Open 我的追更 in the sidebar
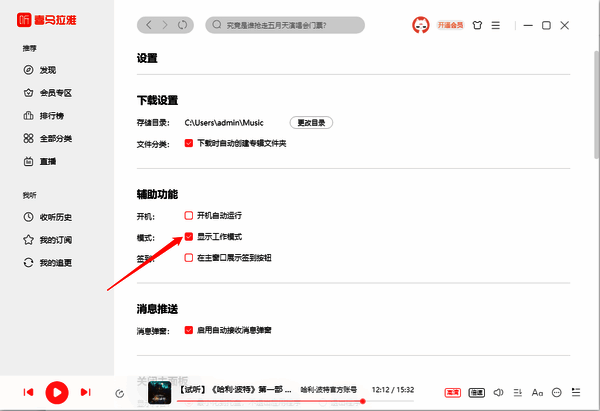Image resolution: width=600 pixels, height=411 pixels. coord(47,263)
